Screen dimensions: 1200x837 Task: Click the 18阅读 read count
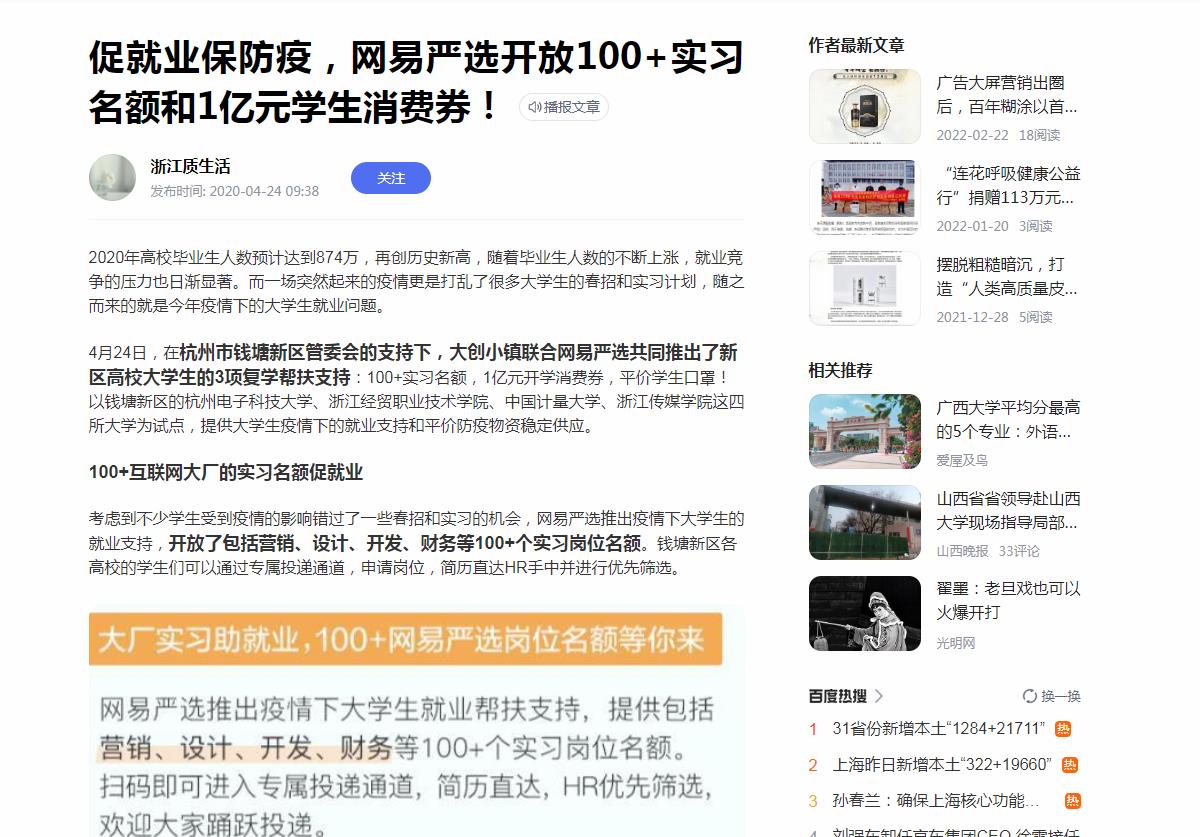click(x=1039, y=135)
